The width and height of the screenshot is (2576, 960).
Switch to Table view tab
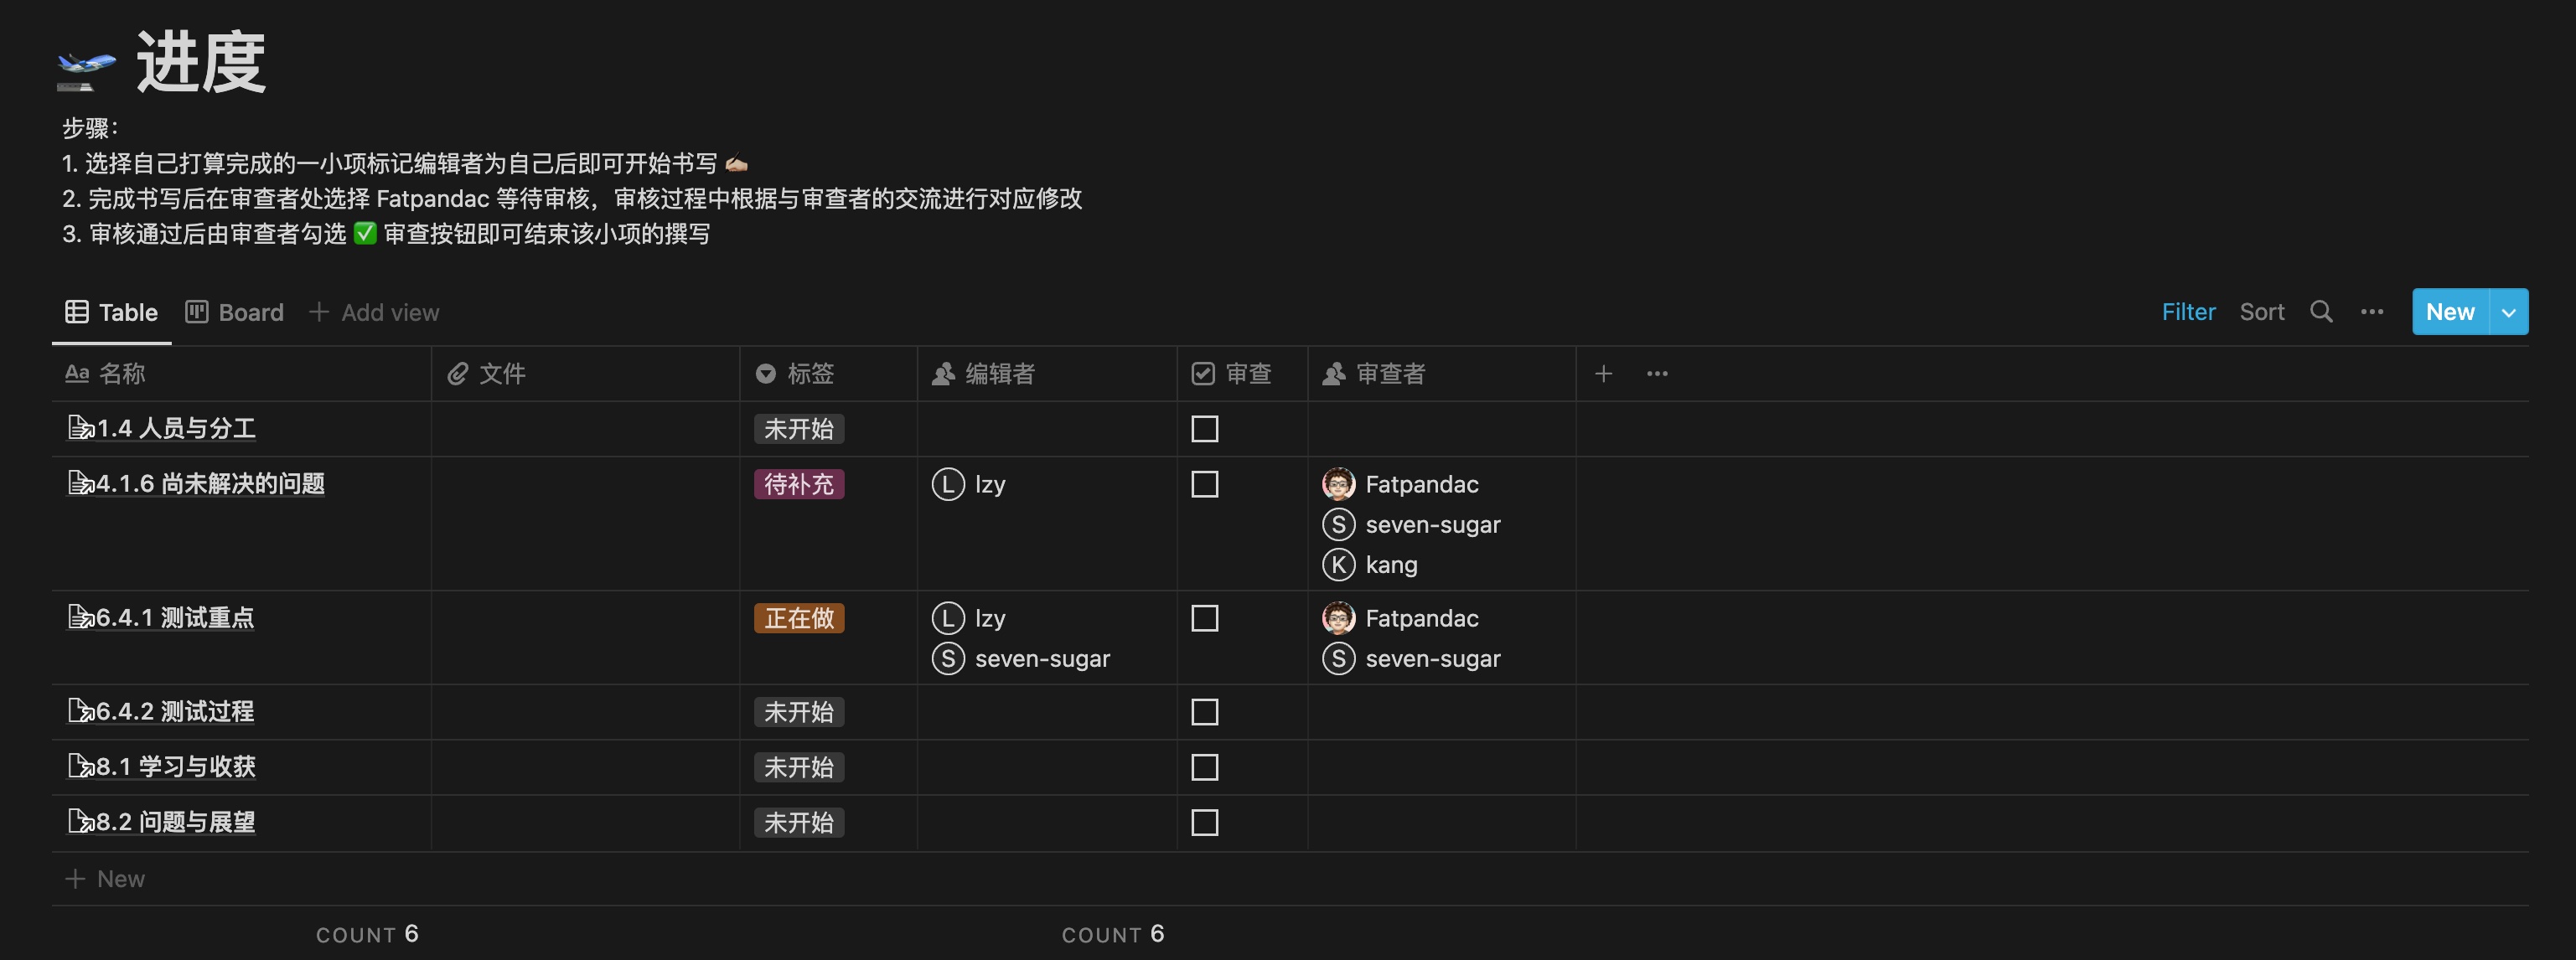[x=111, y=310]
